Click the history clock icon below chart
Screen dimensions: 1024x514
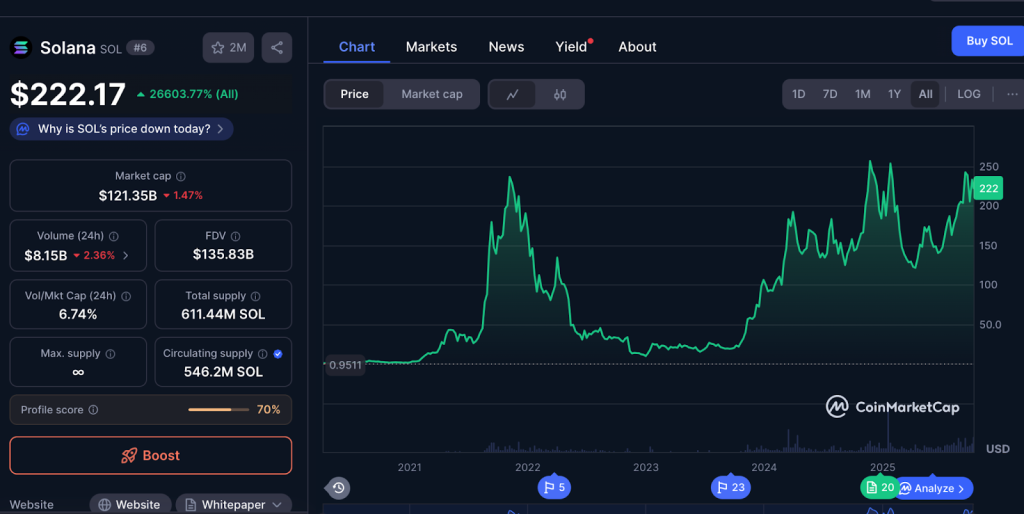(x=339, y=488)
